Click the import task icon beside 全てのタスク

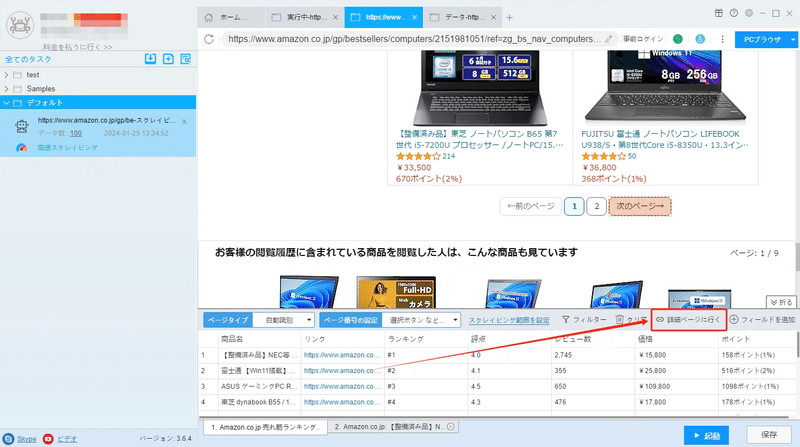[151, 59]
